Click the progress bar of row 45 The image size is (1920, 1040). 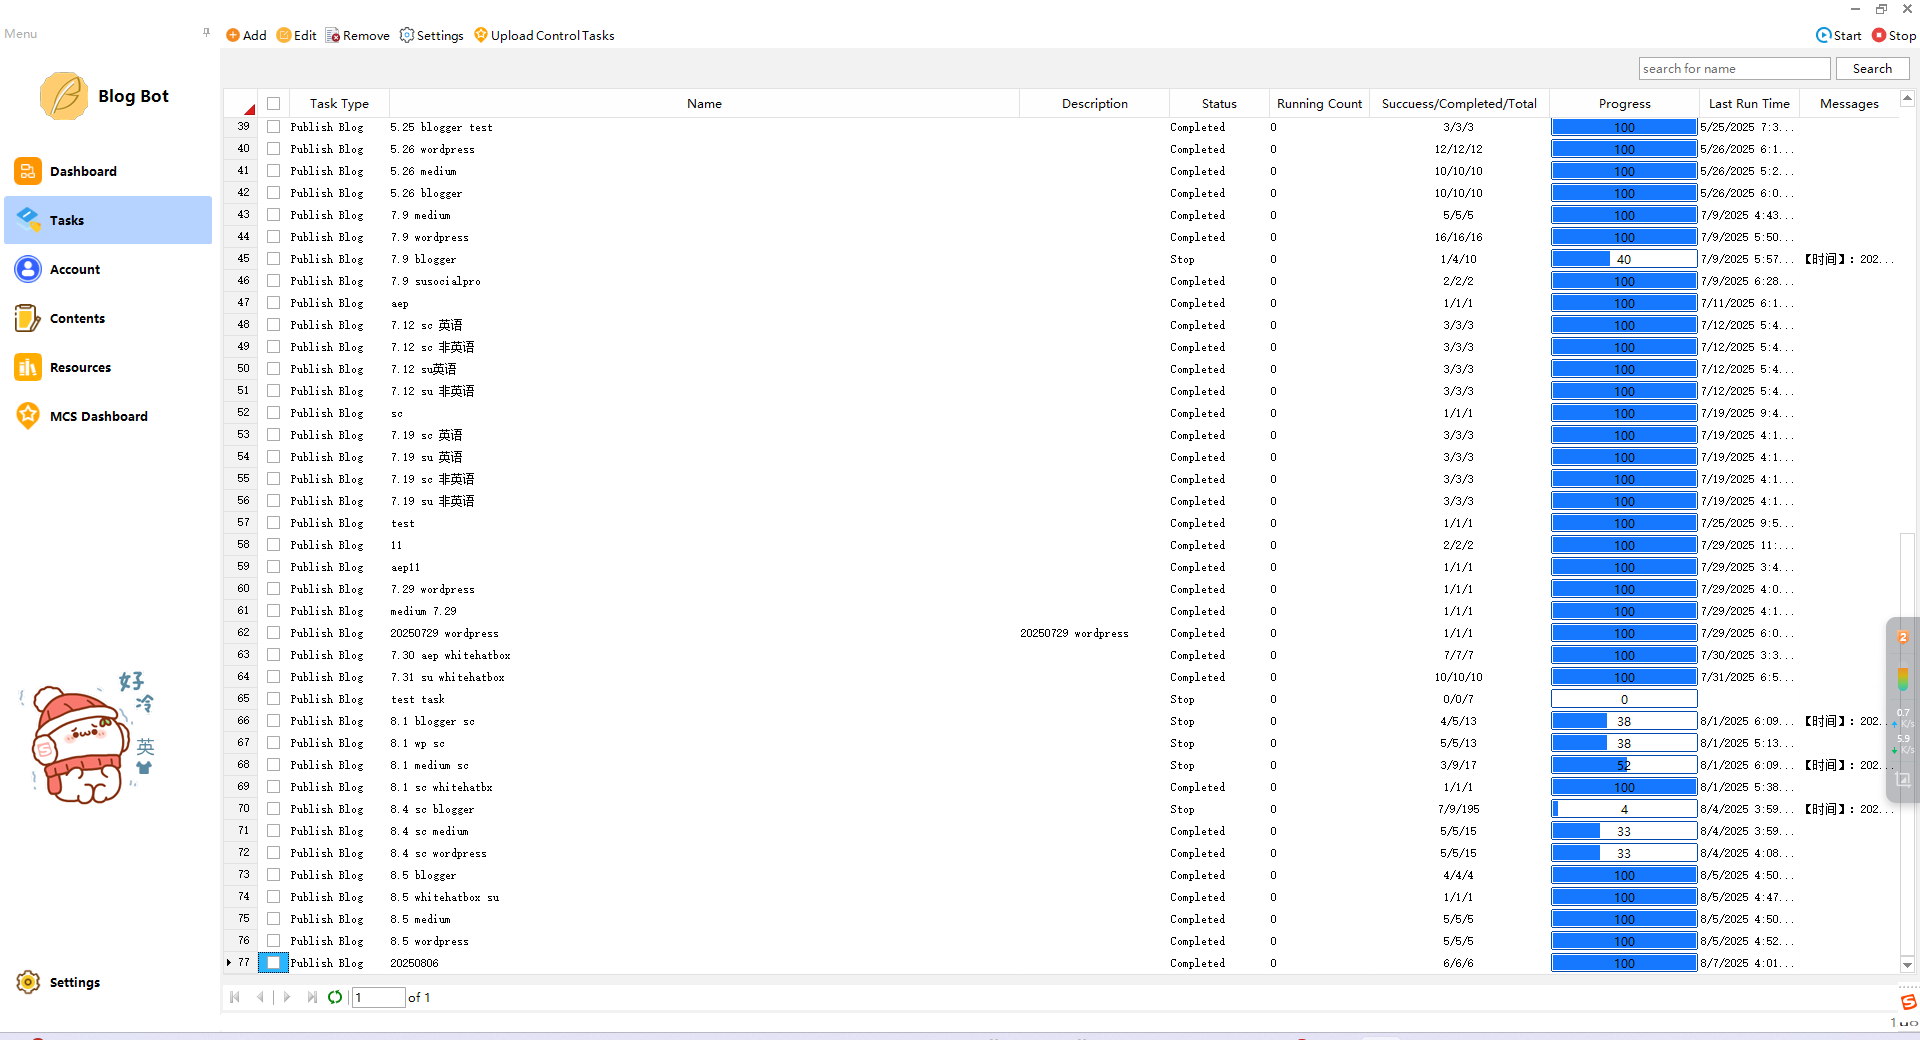(x=1623, y=259)
